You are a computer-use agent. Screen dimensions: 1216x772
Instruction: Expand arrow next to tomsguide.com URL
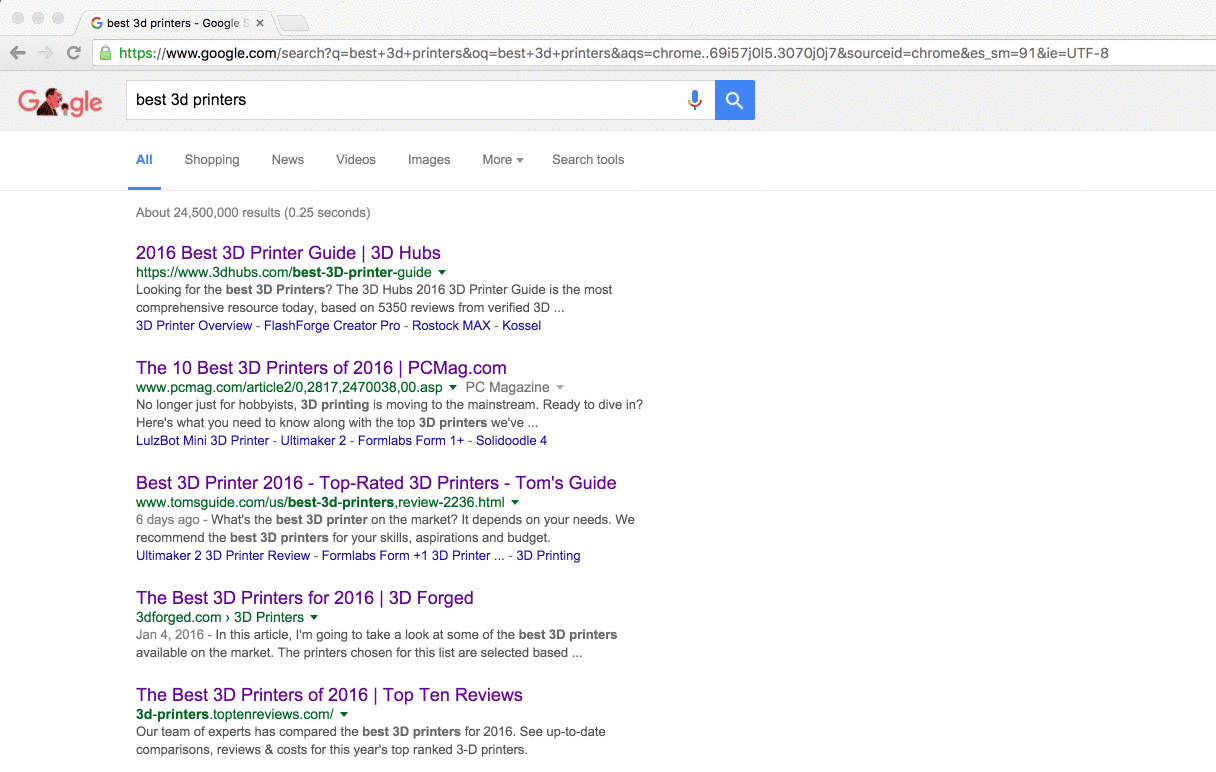coord(515,502)
